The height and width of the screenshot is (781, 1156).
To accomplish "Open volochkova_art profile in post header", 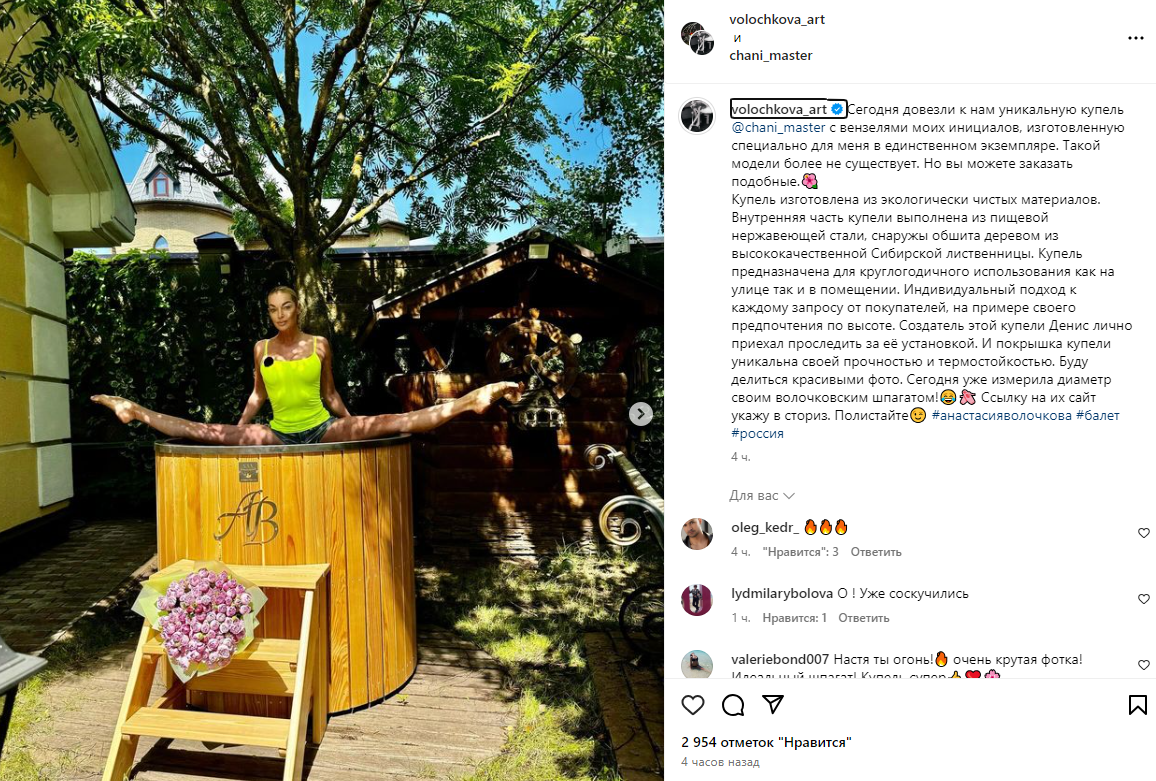I will 777,19.
